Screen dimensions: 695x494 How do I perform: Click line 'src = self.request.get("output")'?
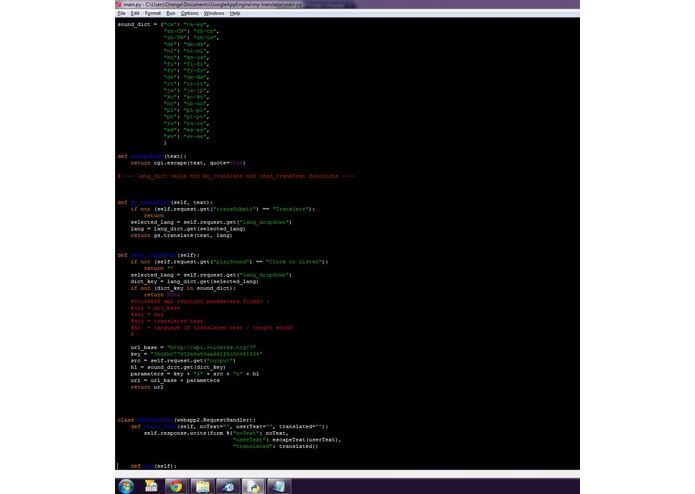tap(183, 361)
